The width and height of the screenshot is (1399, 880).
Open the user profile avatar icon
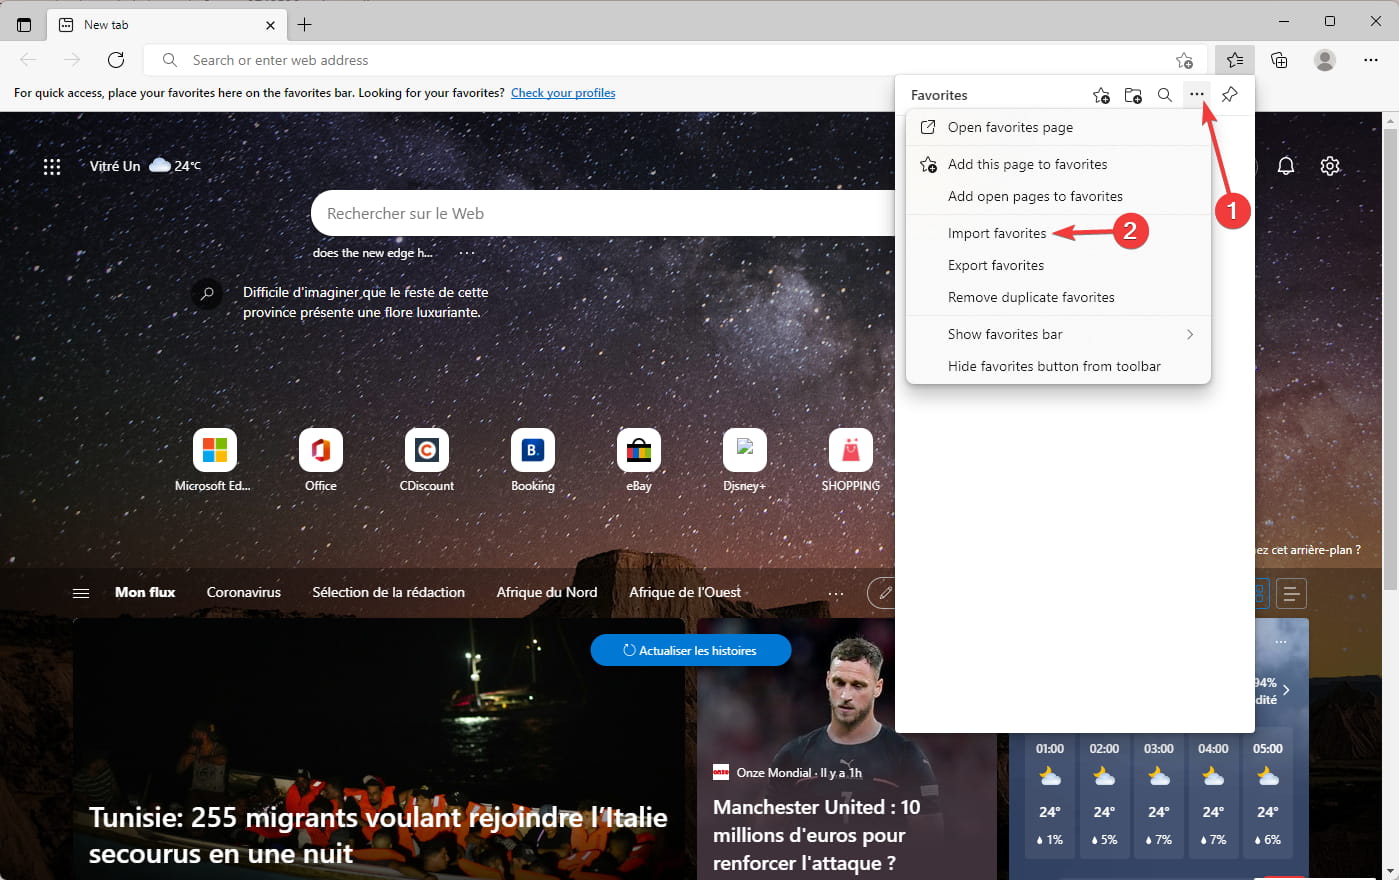click(x=1325, y=60)
